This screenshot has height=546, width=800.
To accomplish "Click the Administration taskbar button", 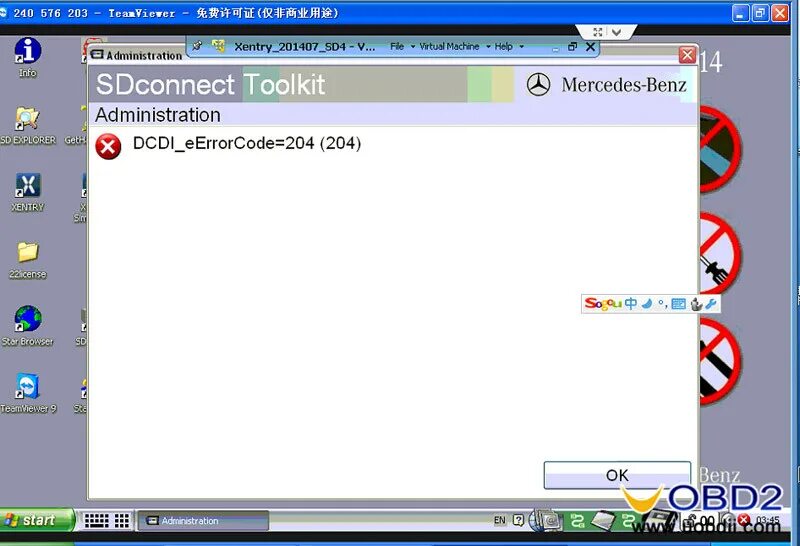I will tap(203, 520).
